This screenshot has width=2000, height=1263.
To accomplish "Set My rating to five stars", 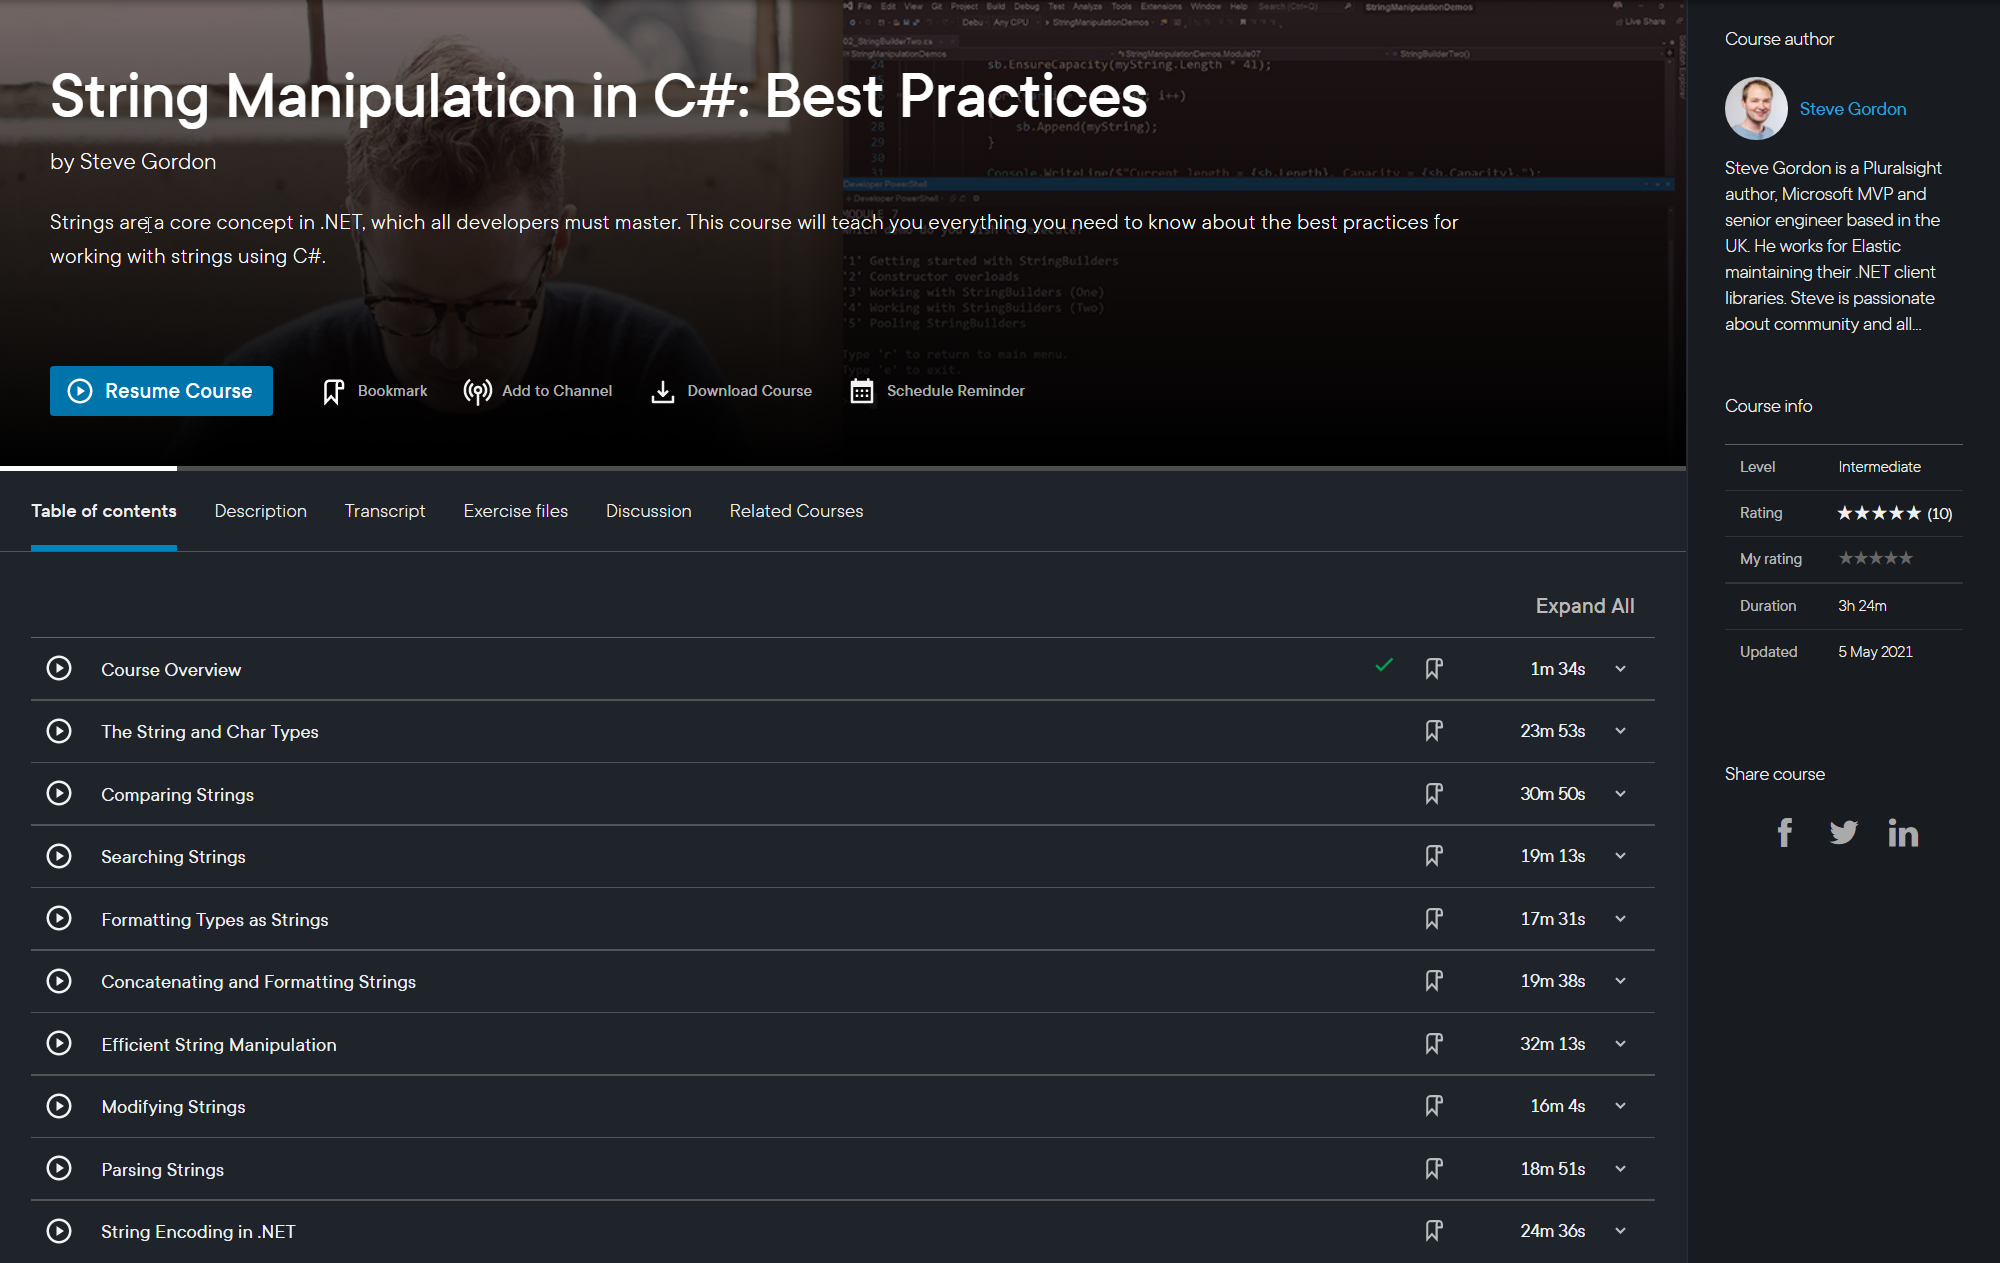I will (x=1906, y=558).
